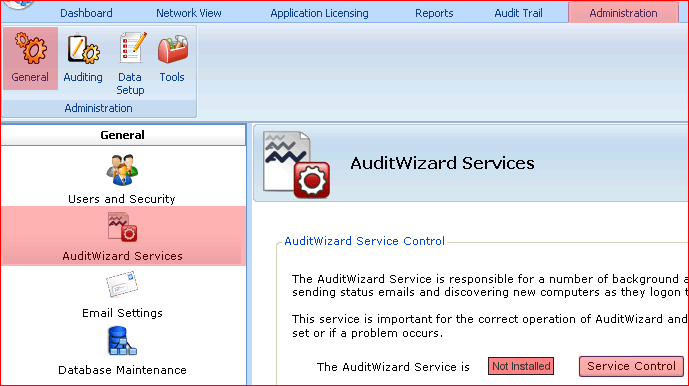Image resolution: width=689 pixels, height=386 pixels.
Task: Click the Service Control button
Action: 631,366
